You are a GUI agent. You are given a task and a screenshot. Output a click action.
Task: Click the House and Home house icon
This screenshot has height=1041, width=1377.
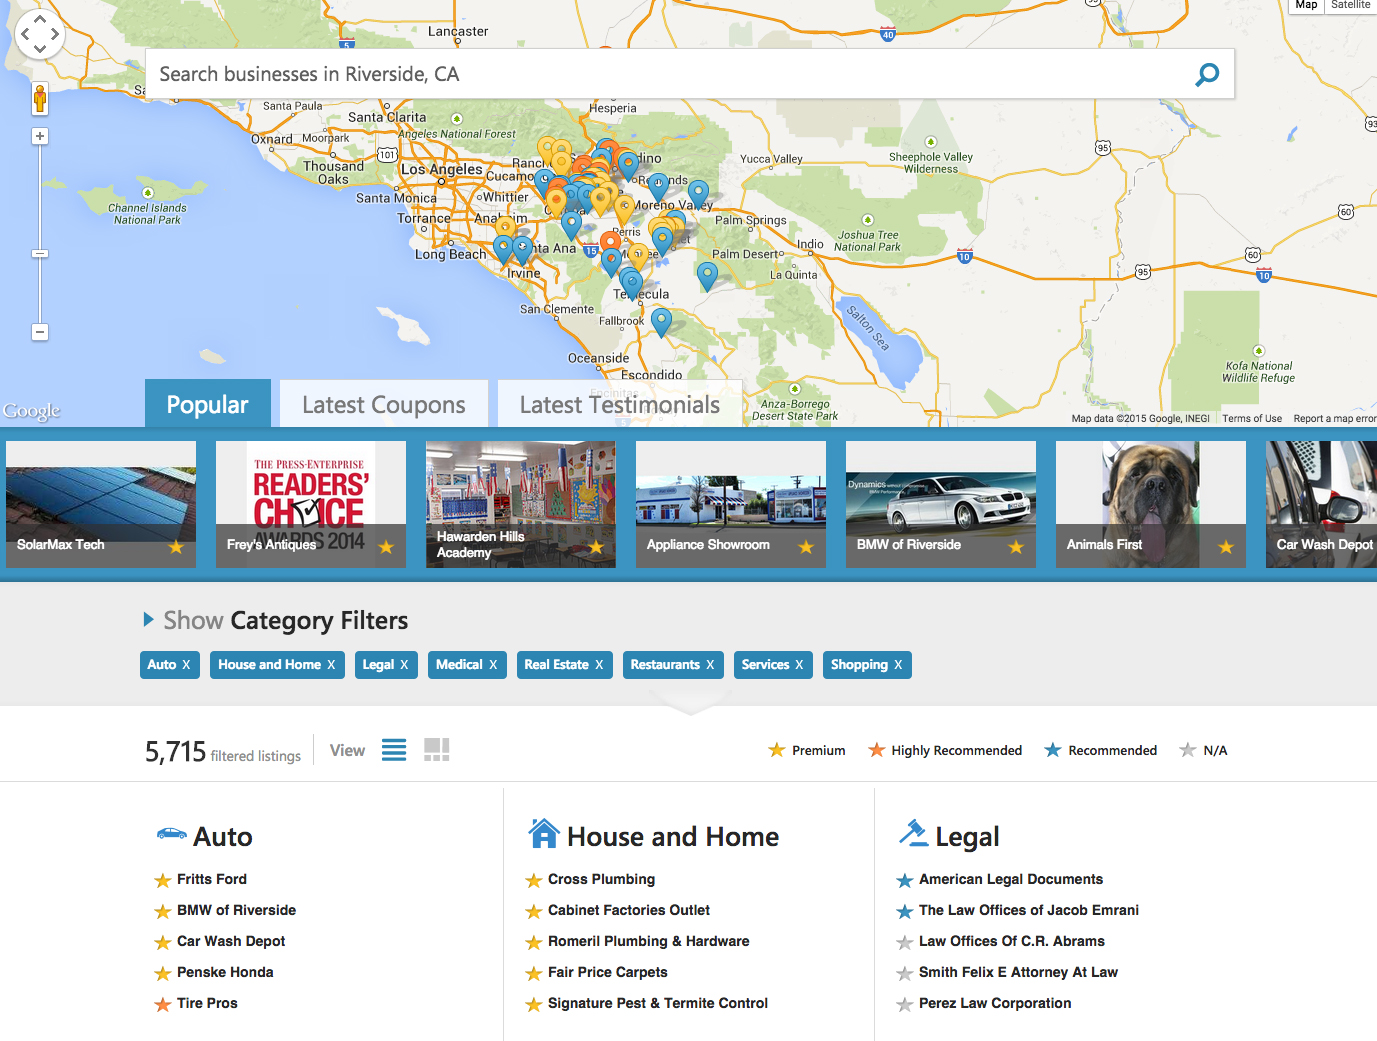coord(543,833)
